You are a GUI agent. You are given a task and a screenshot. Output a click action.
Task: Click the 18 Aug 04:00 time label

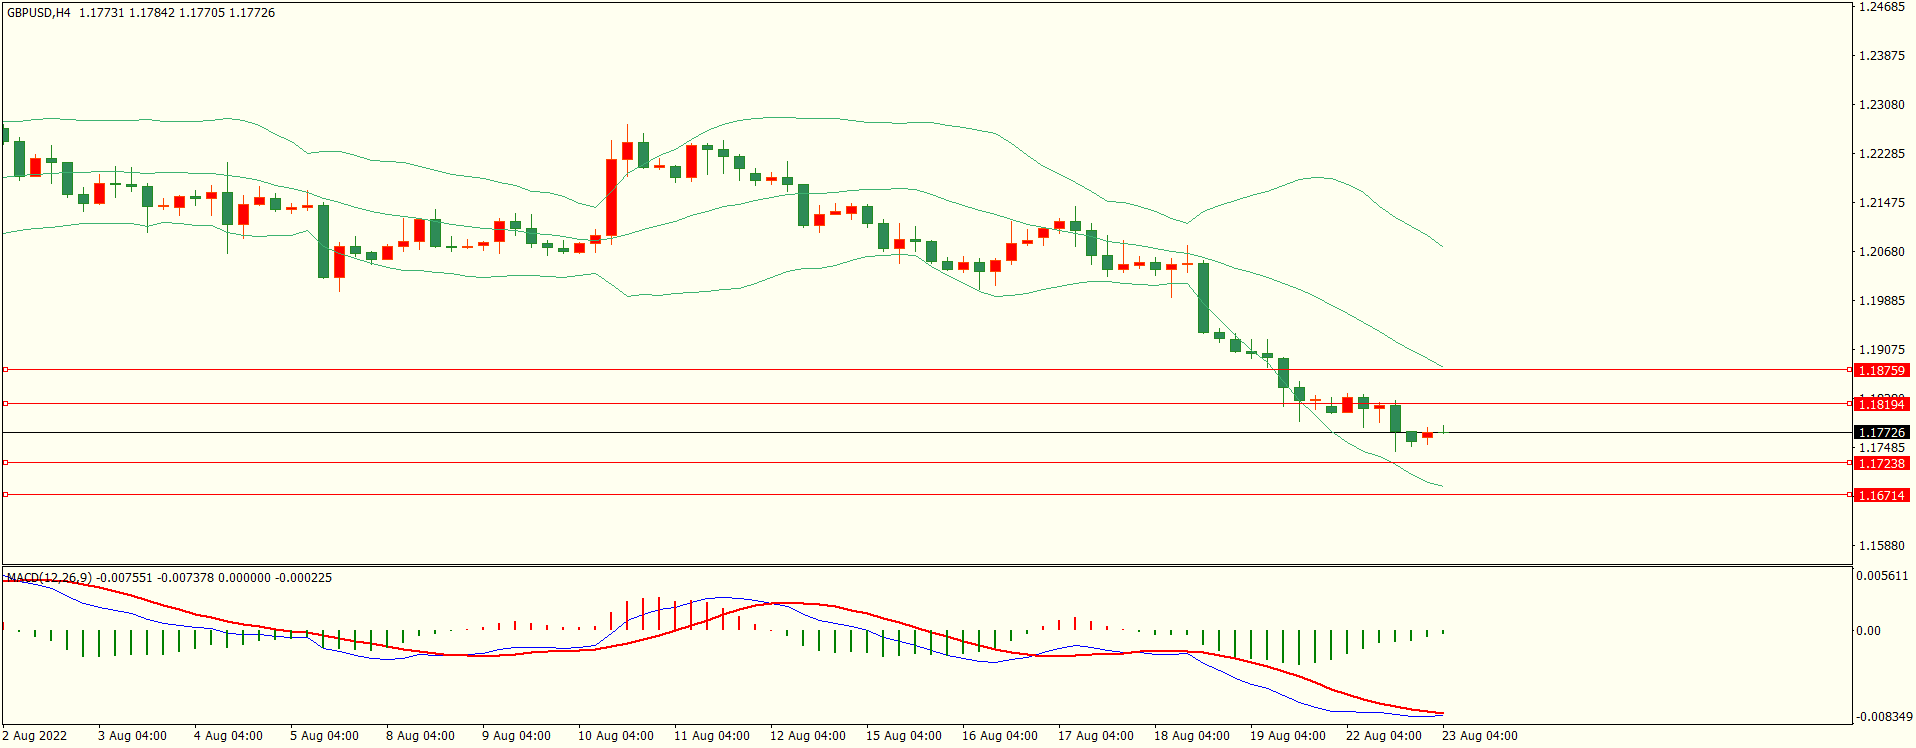click(1192, 736)
